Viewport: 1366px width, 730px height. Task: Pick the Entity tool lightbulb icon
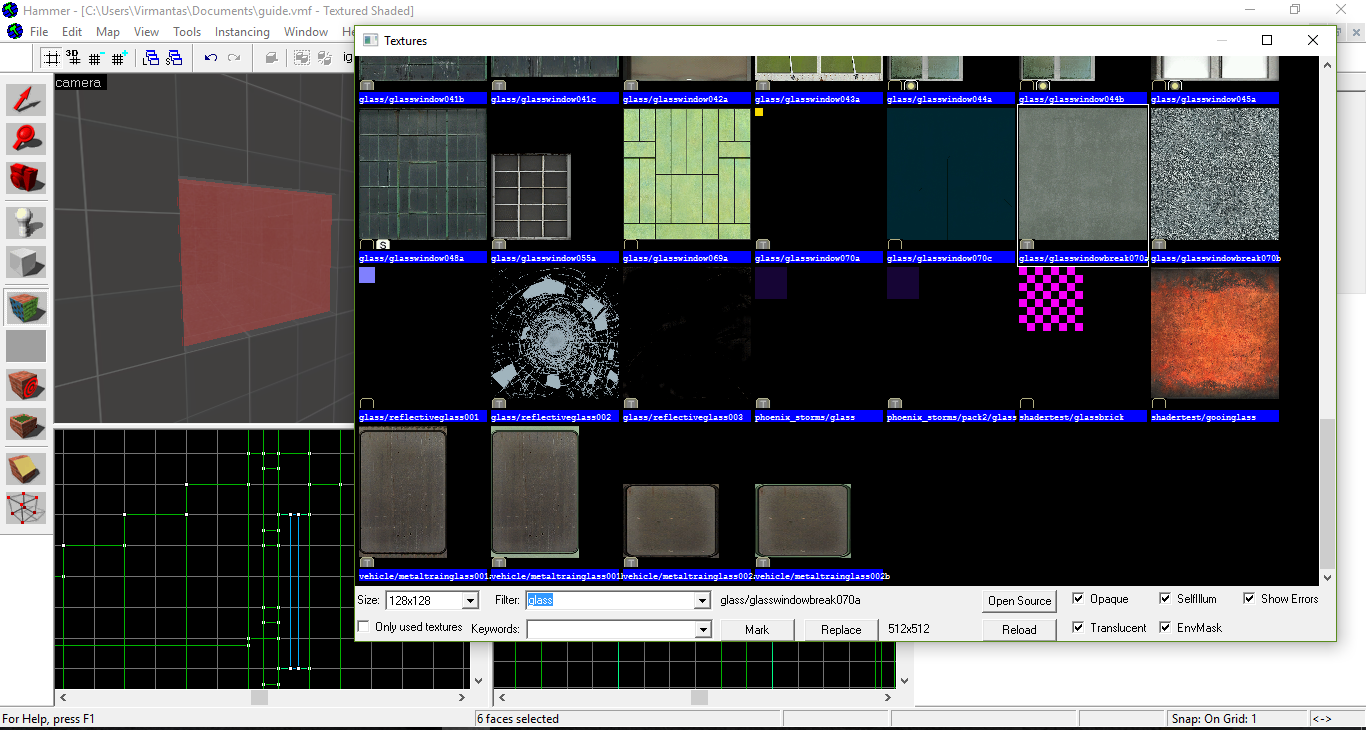tap(26, 223)
